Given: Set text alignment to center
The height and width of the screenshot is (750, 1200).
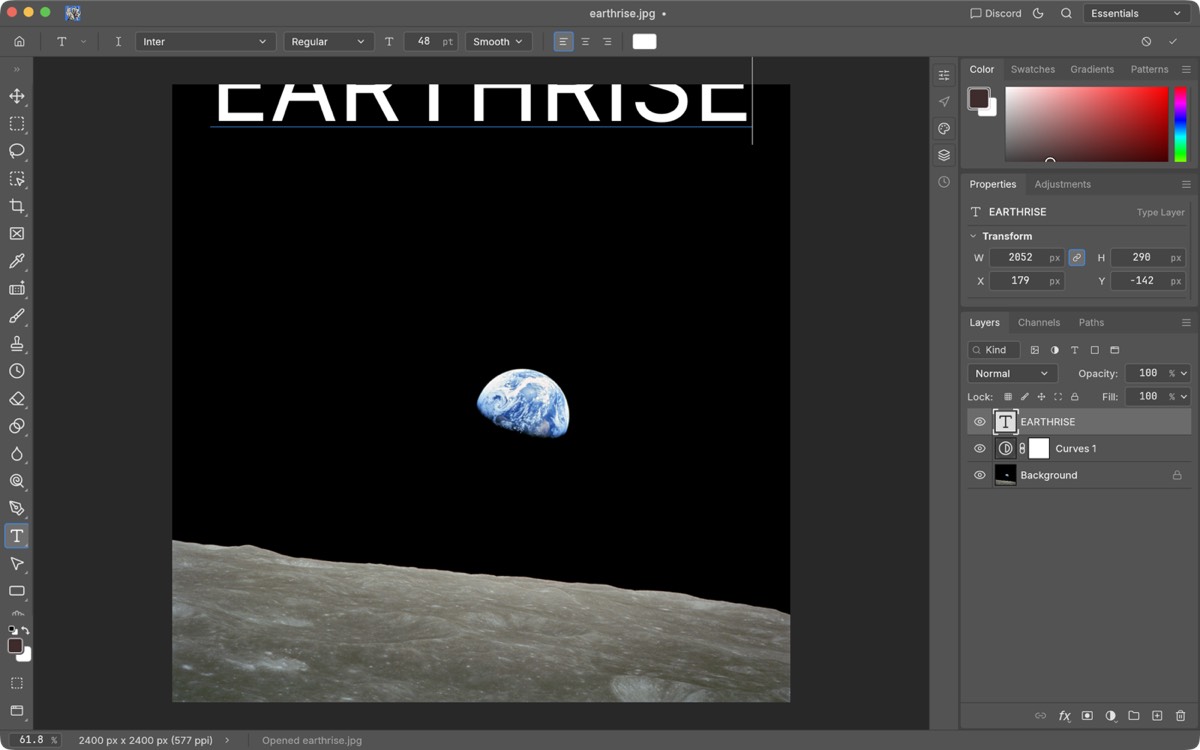Looking at the screenshot, I should click(x=585, y=42).
